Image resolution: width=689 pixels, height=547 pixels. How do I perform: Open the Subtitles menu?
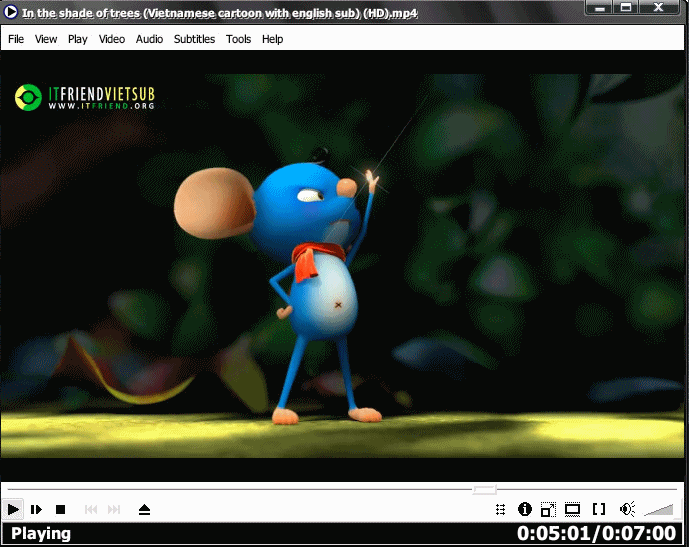194,39
